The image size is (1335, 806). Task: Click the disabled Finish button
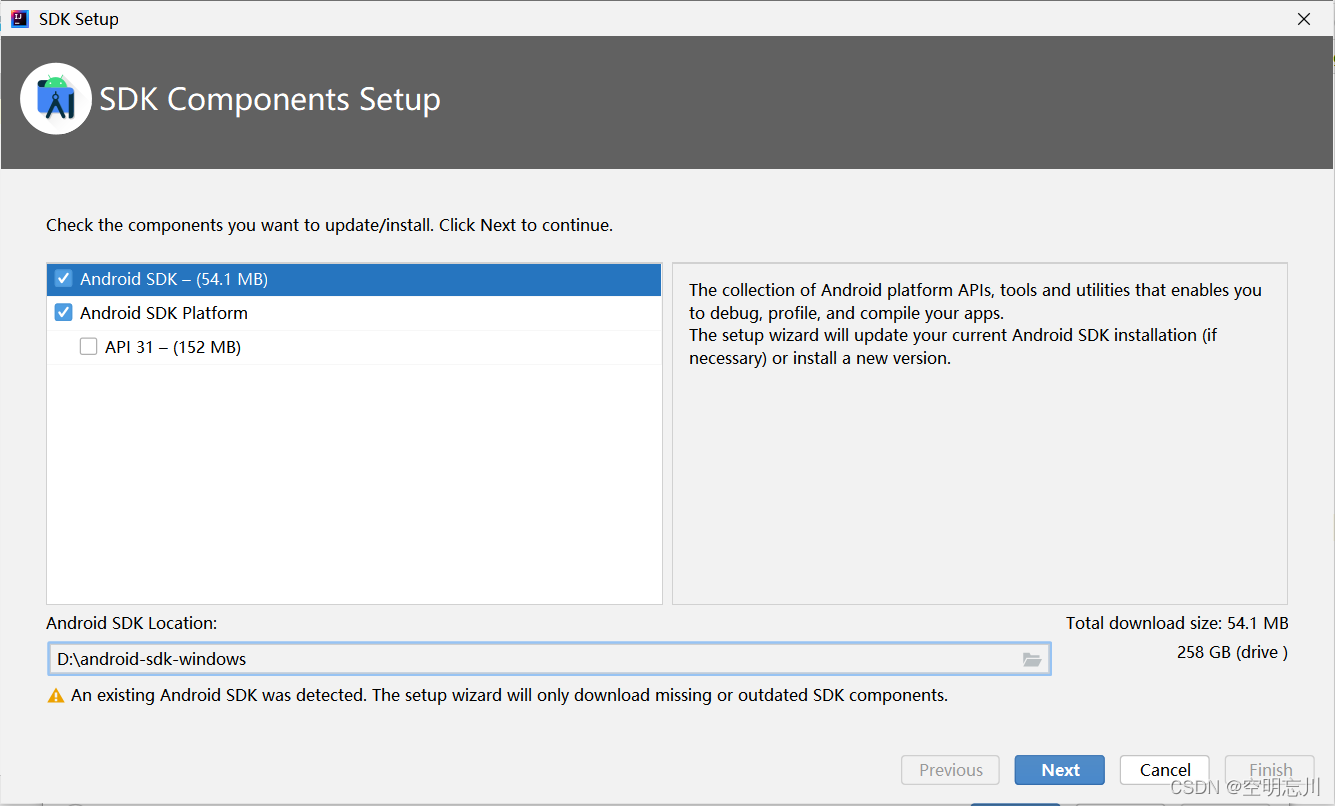coord(1270,770)
